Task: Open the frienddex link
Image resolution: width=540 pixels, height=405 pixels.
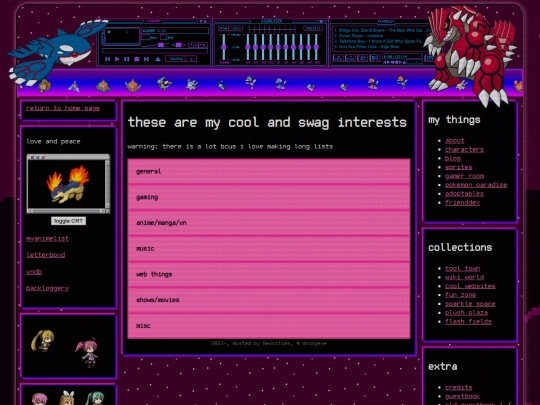Action: click(462, 202)
